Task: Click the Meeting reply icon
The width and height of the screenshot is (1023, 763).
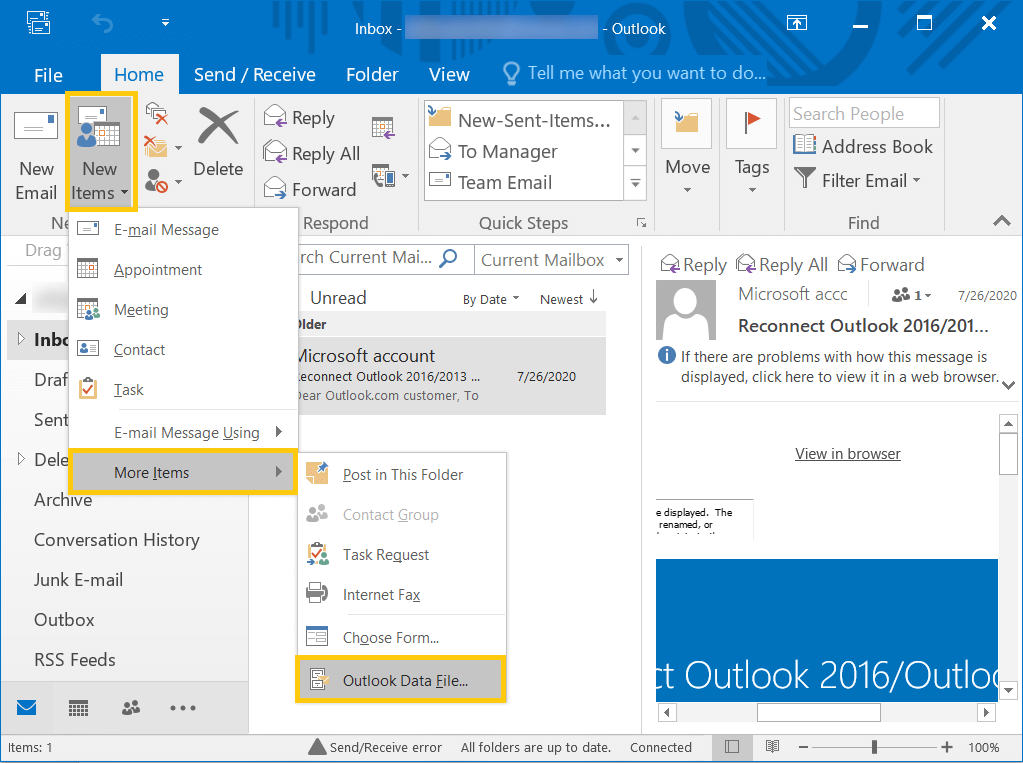Action: click(383, 127)
